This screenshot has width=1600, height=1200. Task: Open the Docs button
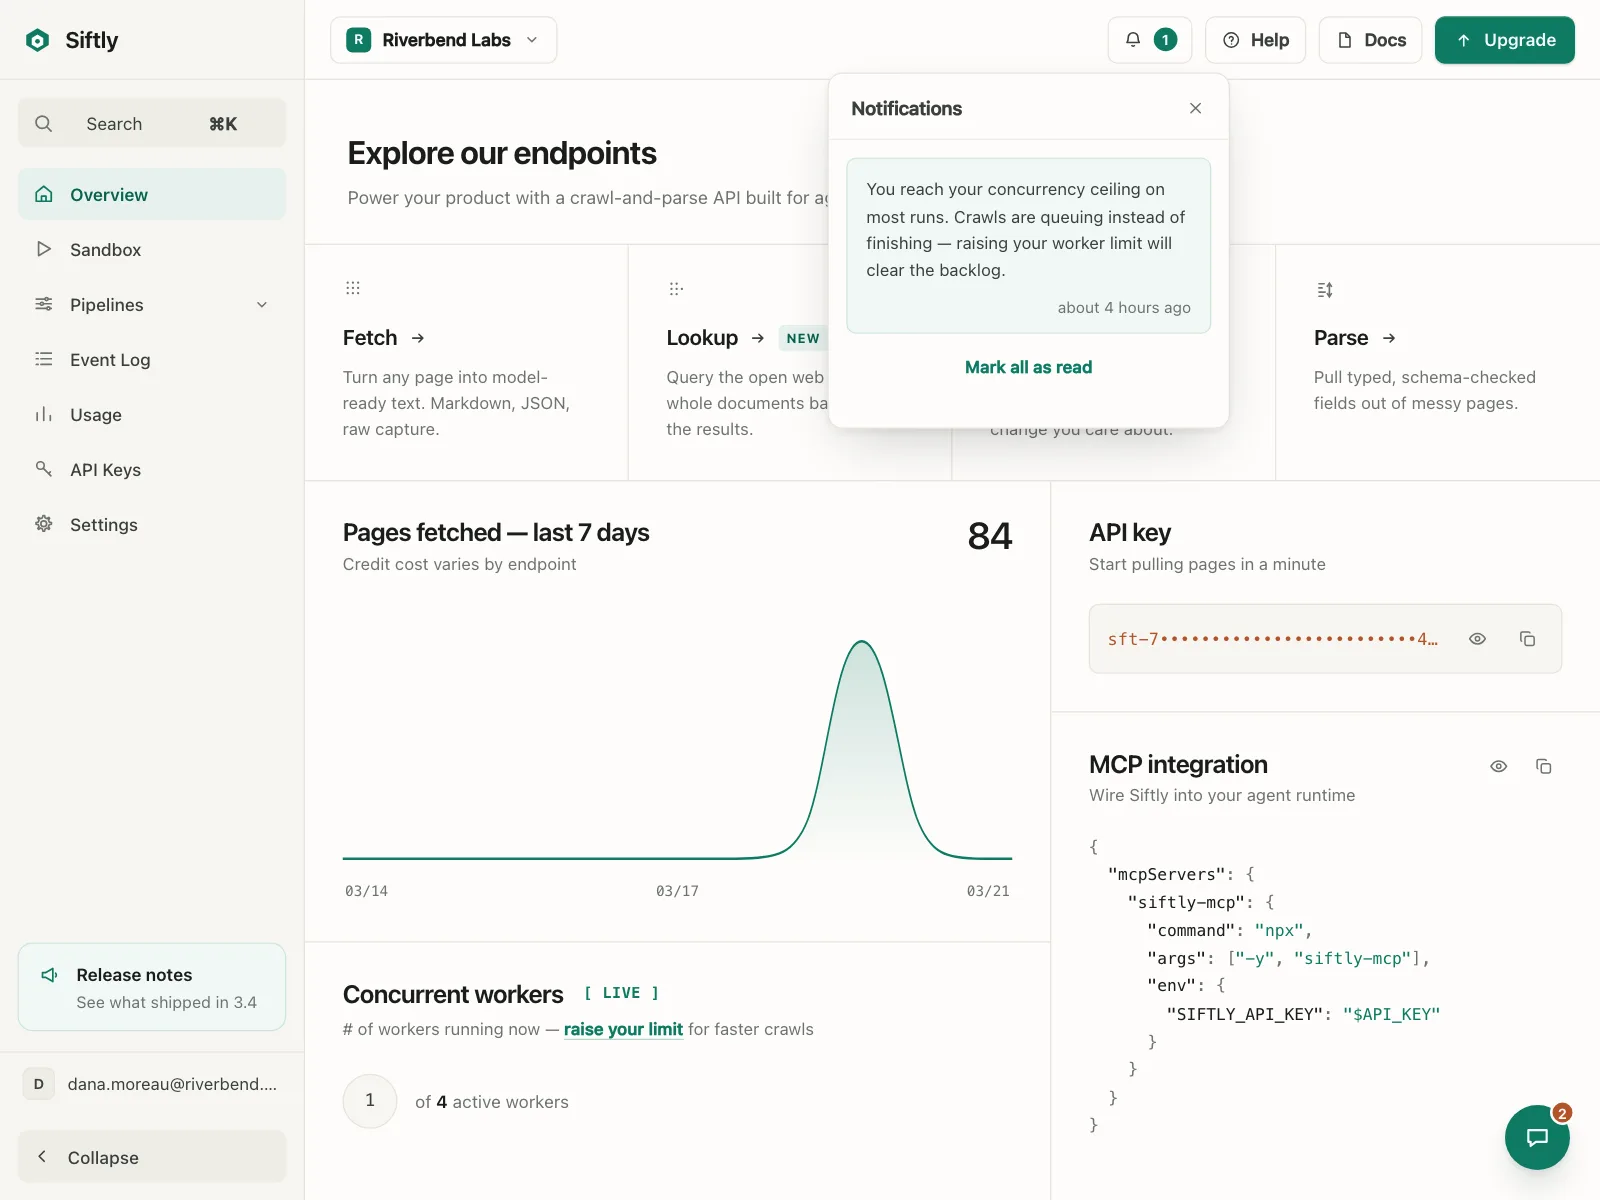1370,40
